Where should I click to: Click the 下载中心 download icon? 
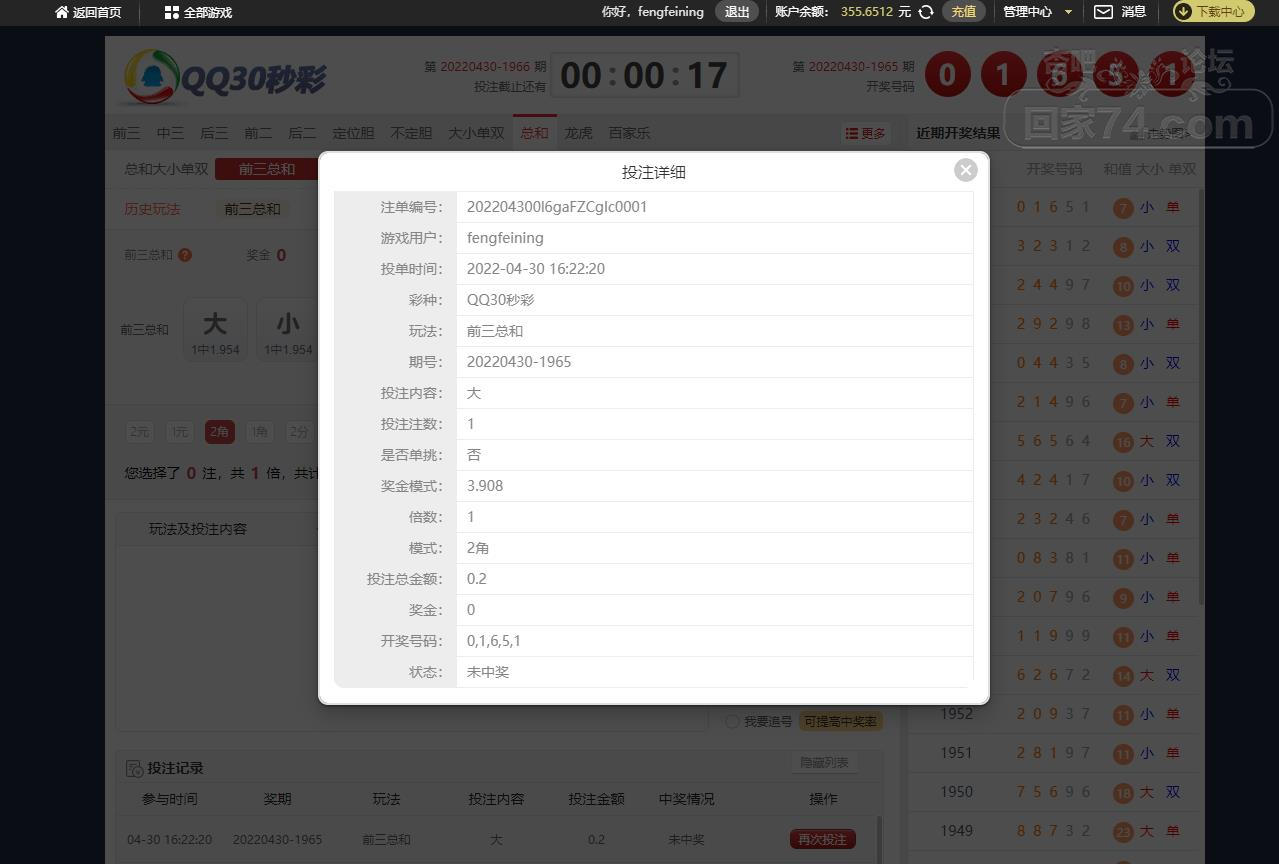pyautogui.click(x=1183, y=12)
